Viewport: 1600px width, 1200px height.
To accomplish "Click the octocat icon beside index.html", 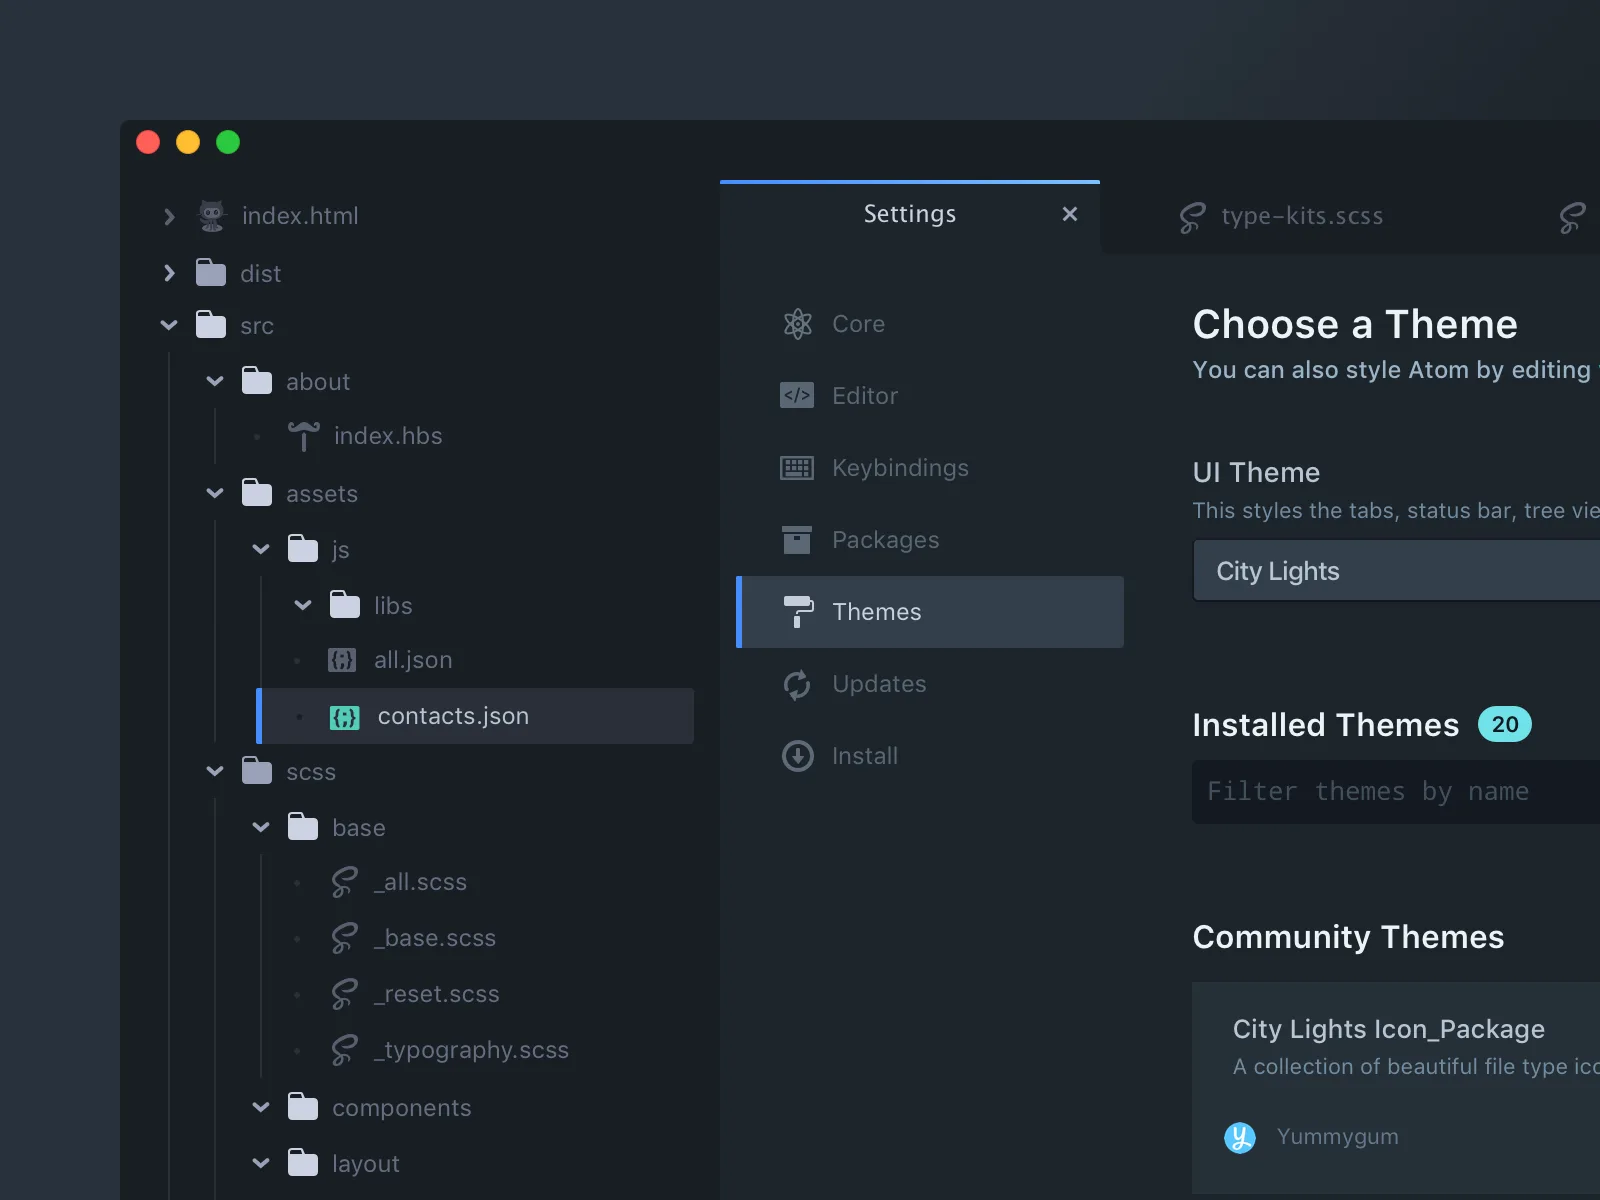I will tap(212, 216).
